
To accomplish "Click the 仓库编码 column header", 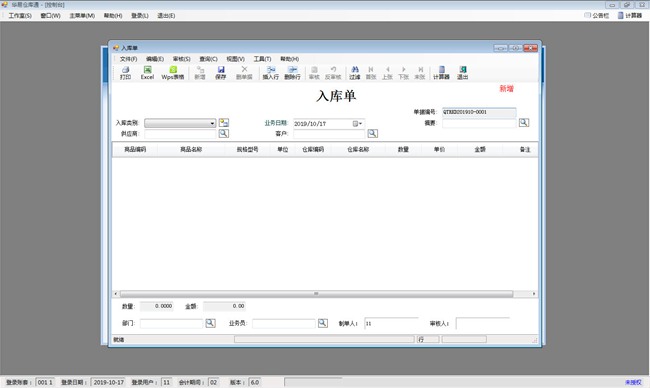I will tap(313, 149).
